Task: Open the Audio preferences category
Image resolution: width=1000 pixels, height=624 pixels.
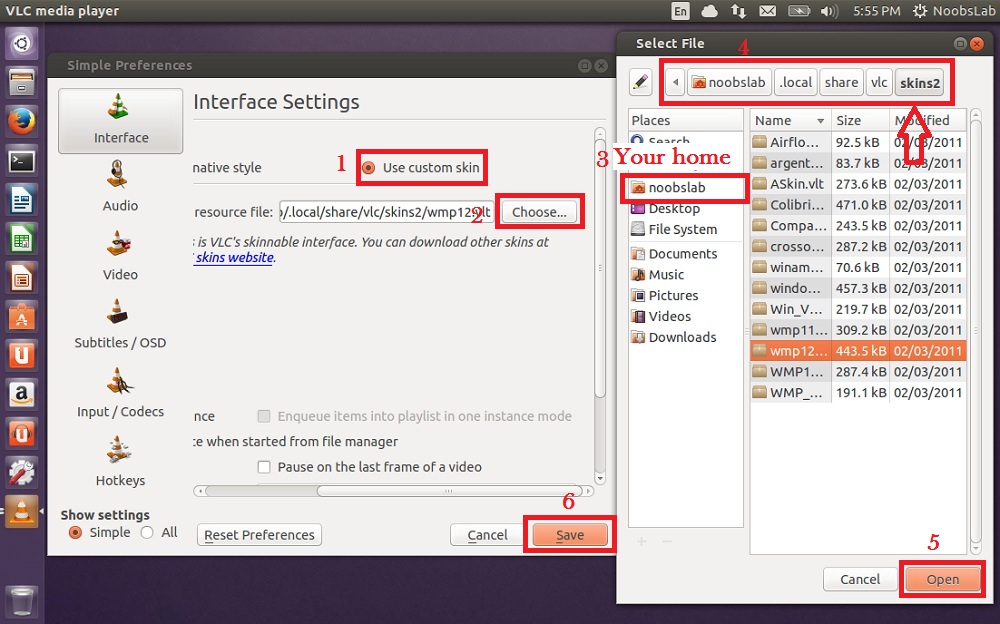Action: [121, 186]
